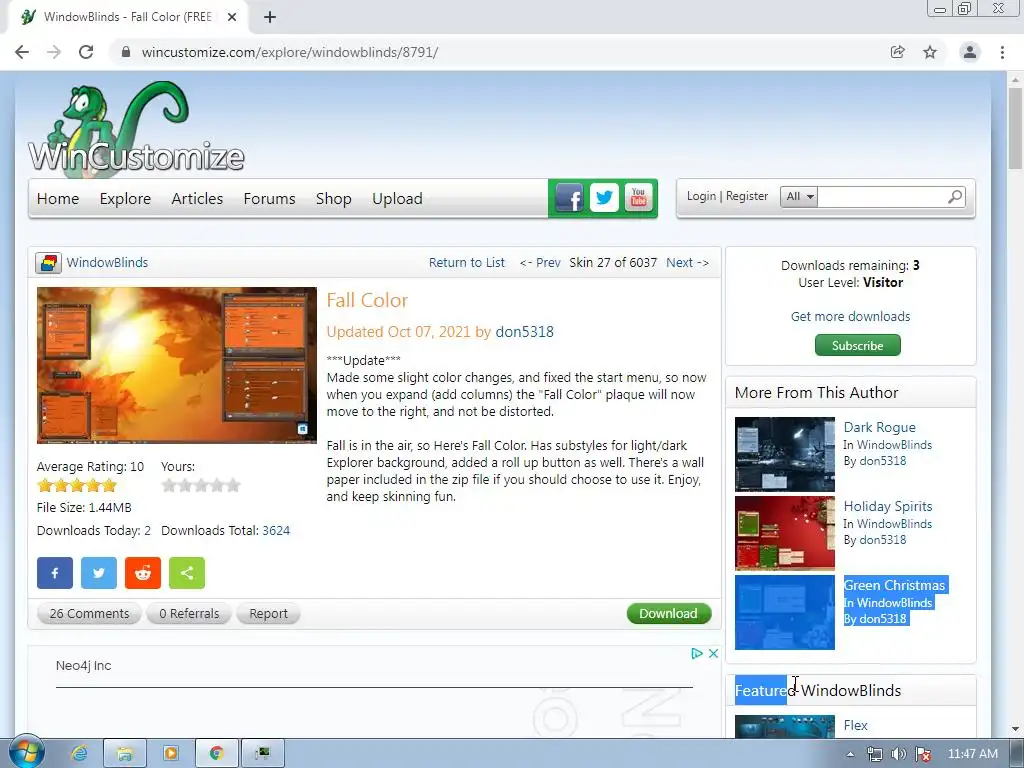The width and height of the screenshot is (1024, 768).
Task: Share the skin on Twitter via light blue button
Action: (x=99, y=573)
